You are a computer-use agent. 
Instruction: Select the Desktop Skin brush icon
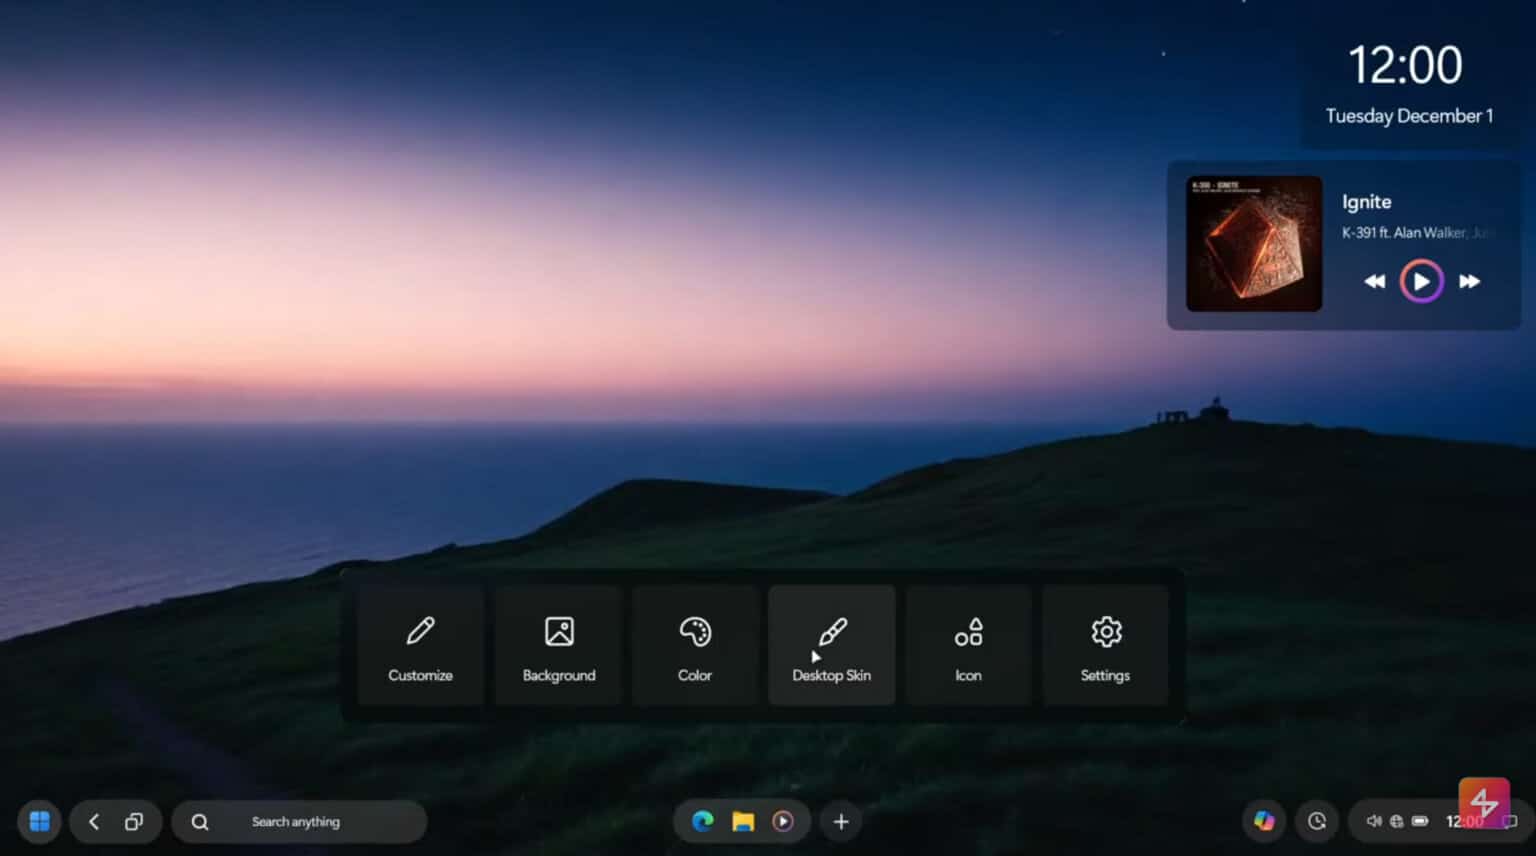pos(831,632)
